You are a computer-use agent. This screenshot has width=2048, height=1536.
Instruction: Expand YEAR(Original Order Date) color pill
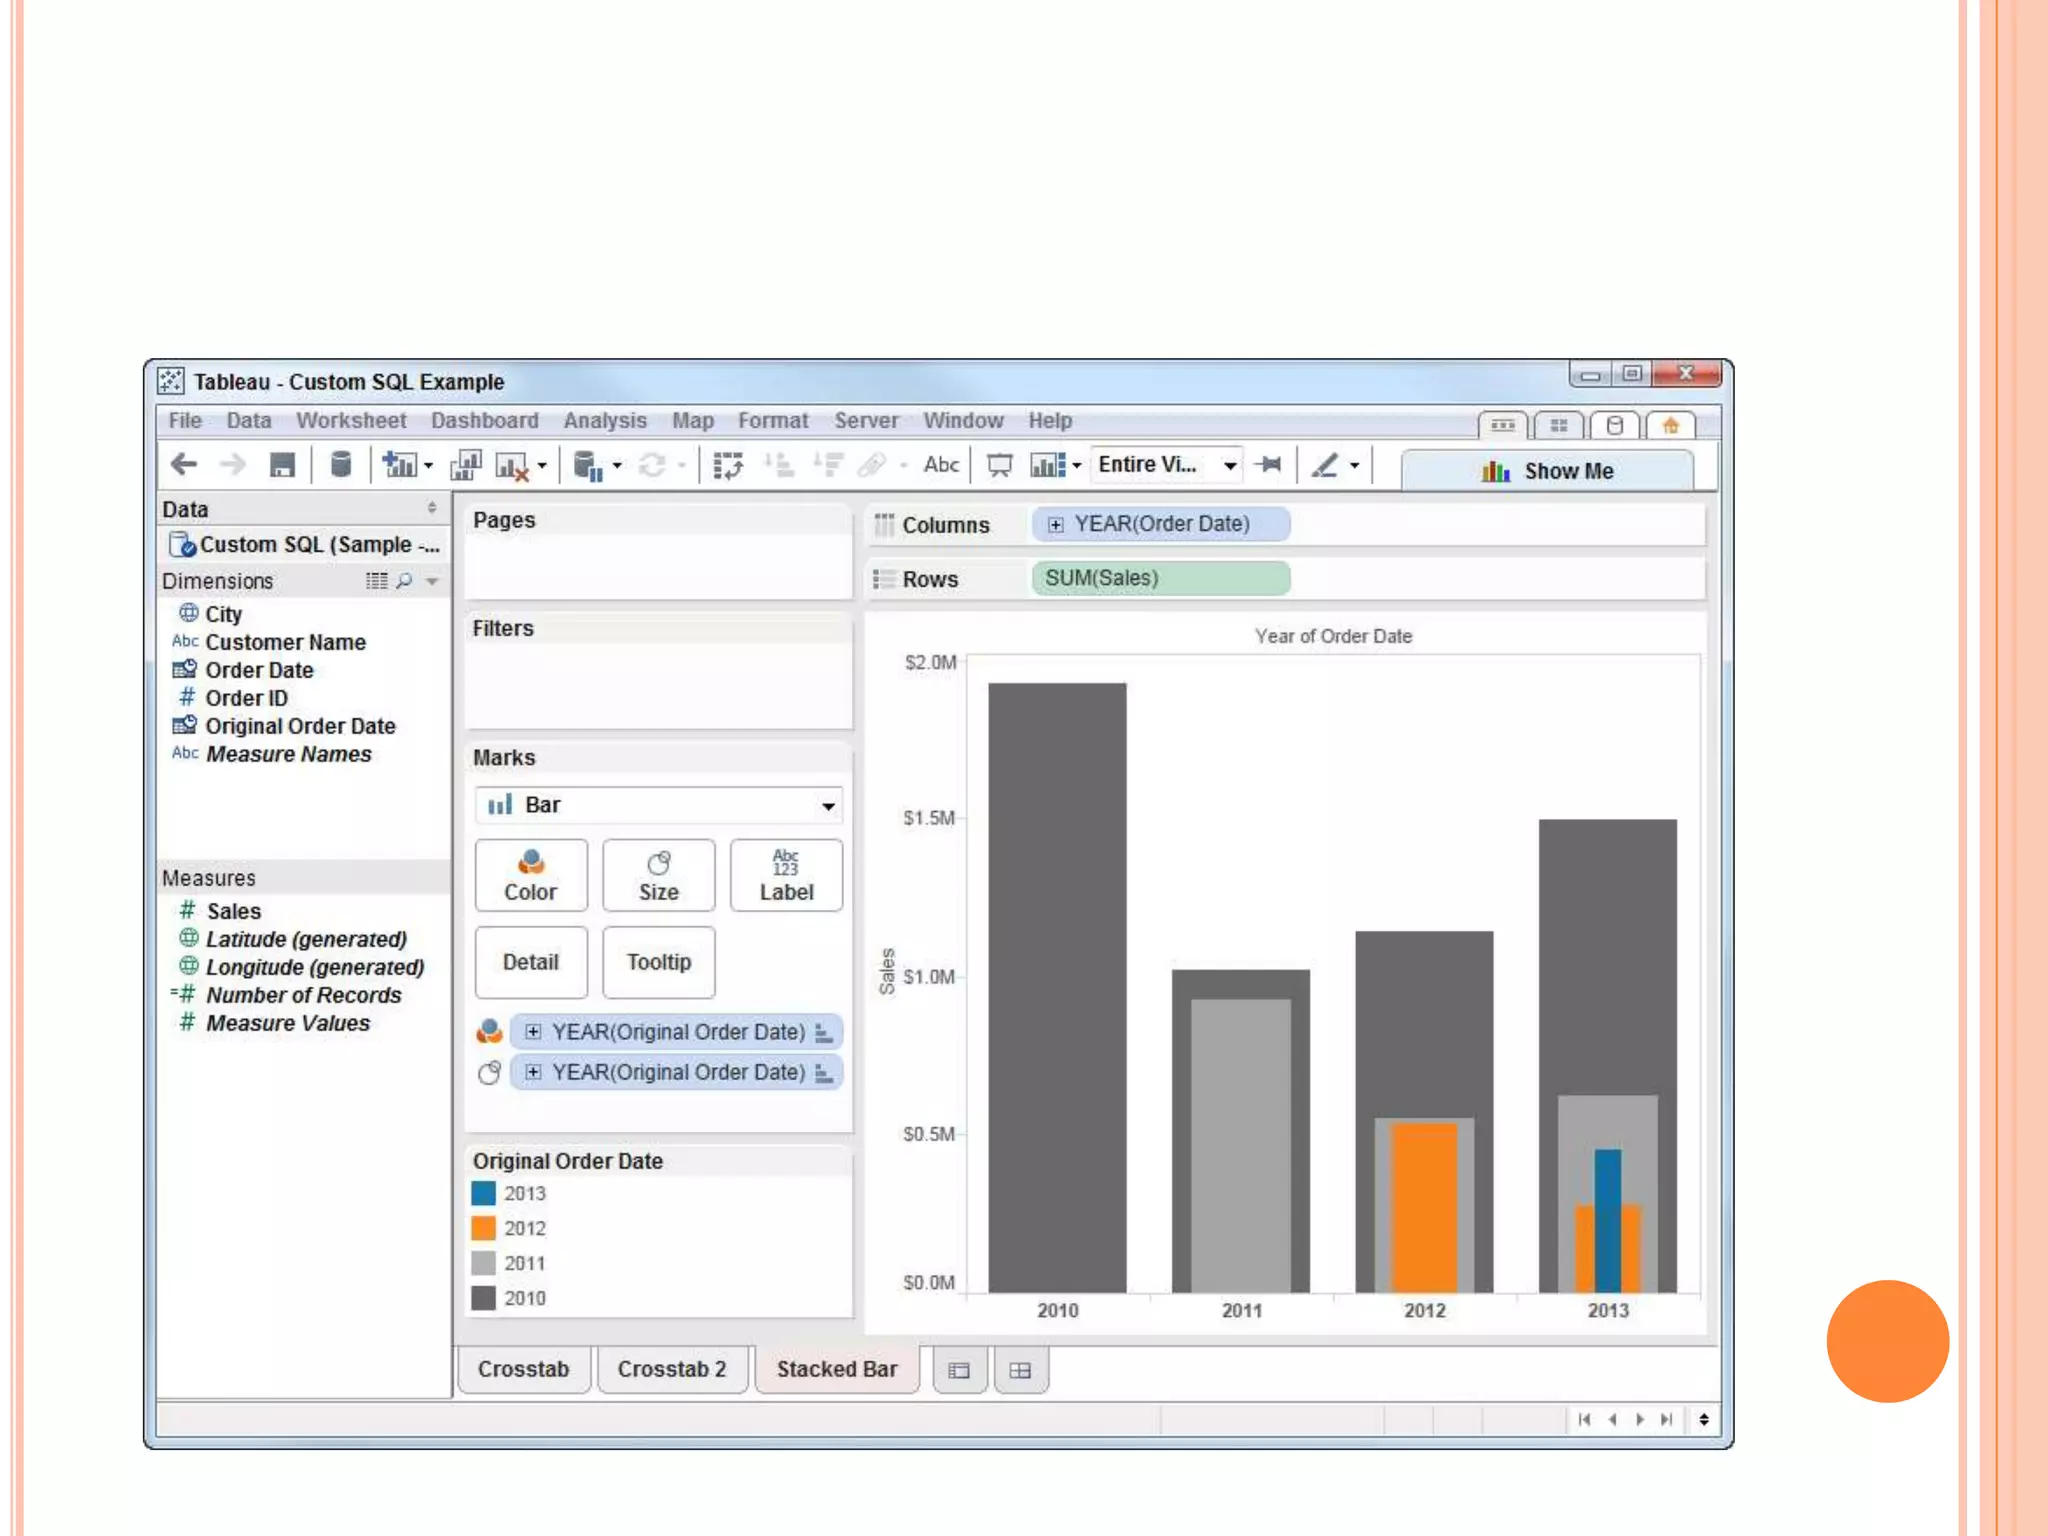tap(533, 1032)
